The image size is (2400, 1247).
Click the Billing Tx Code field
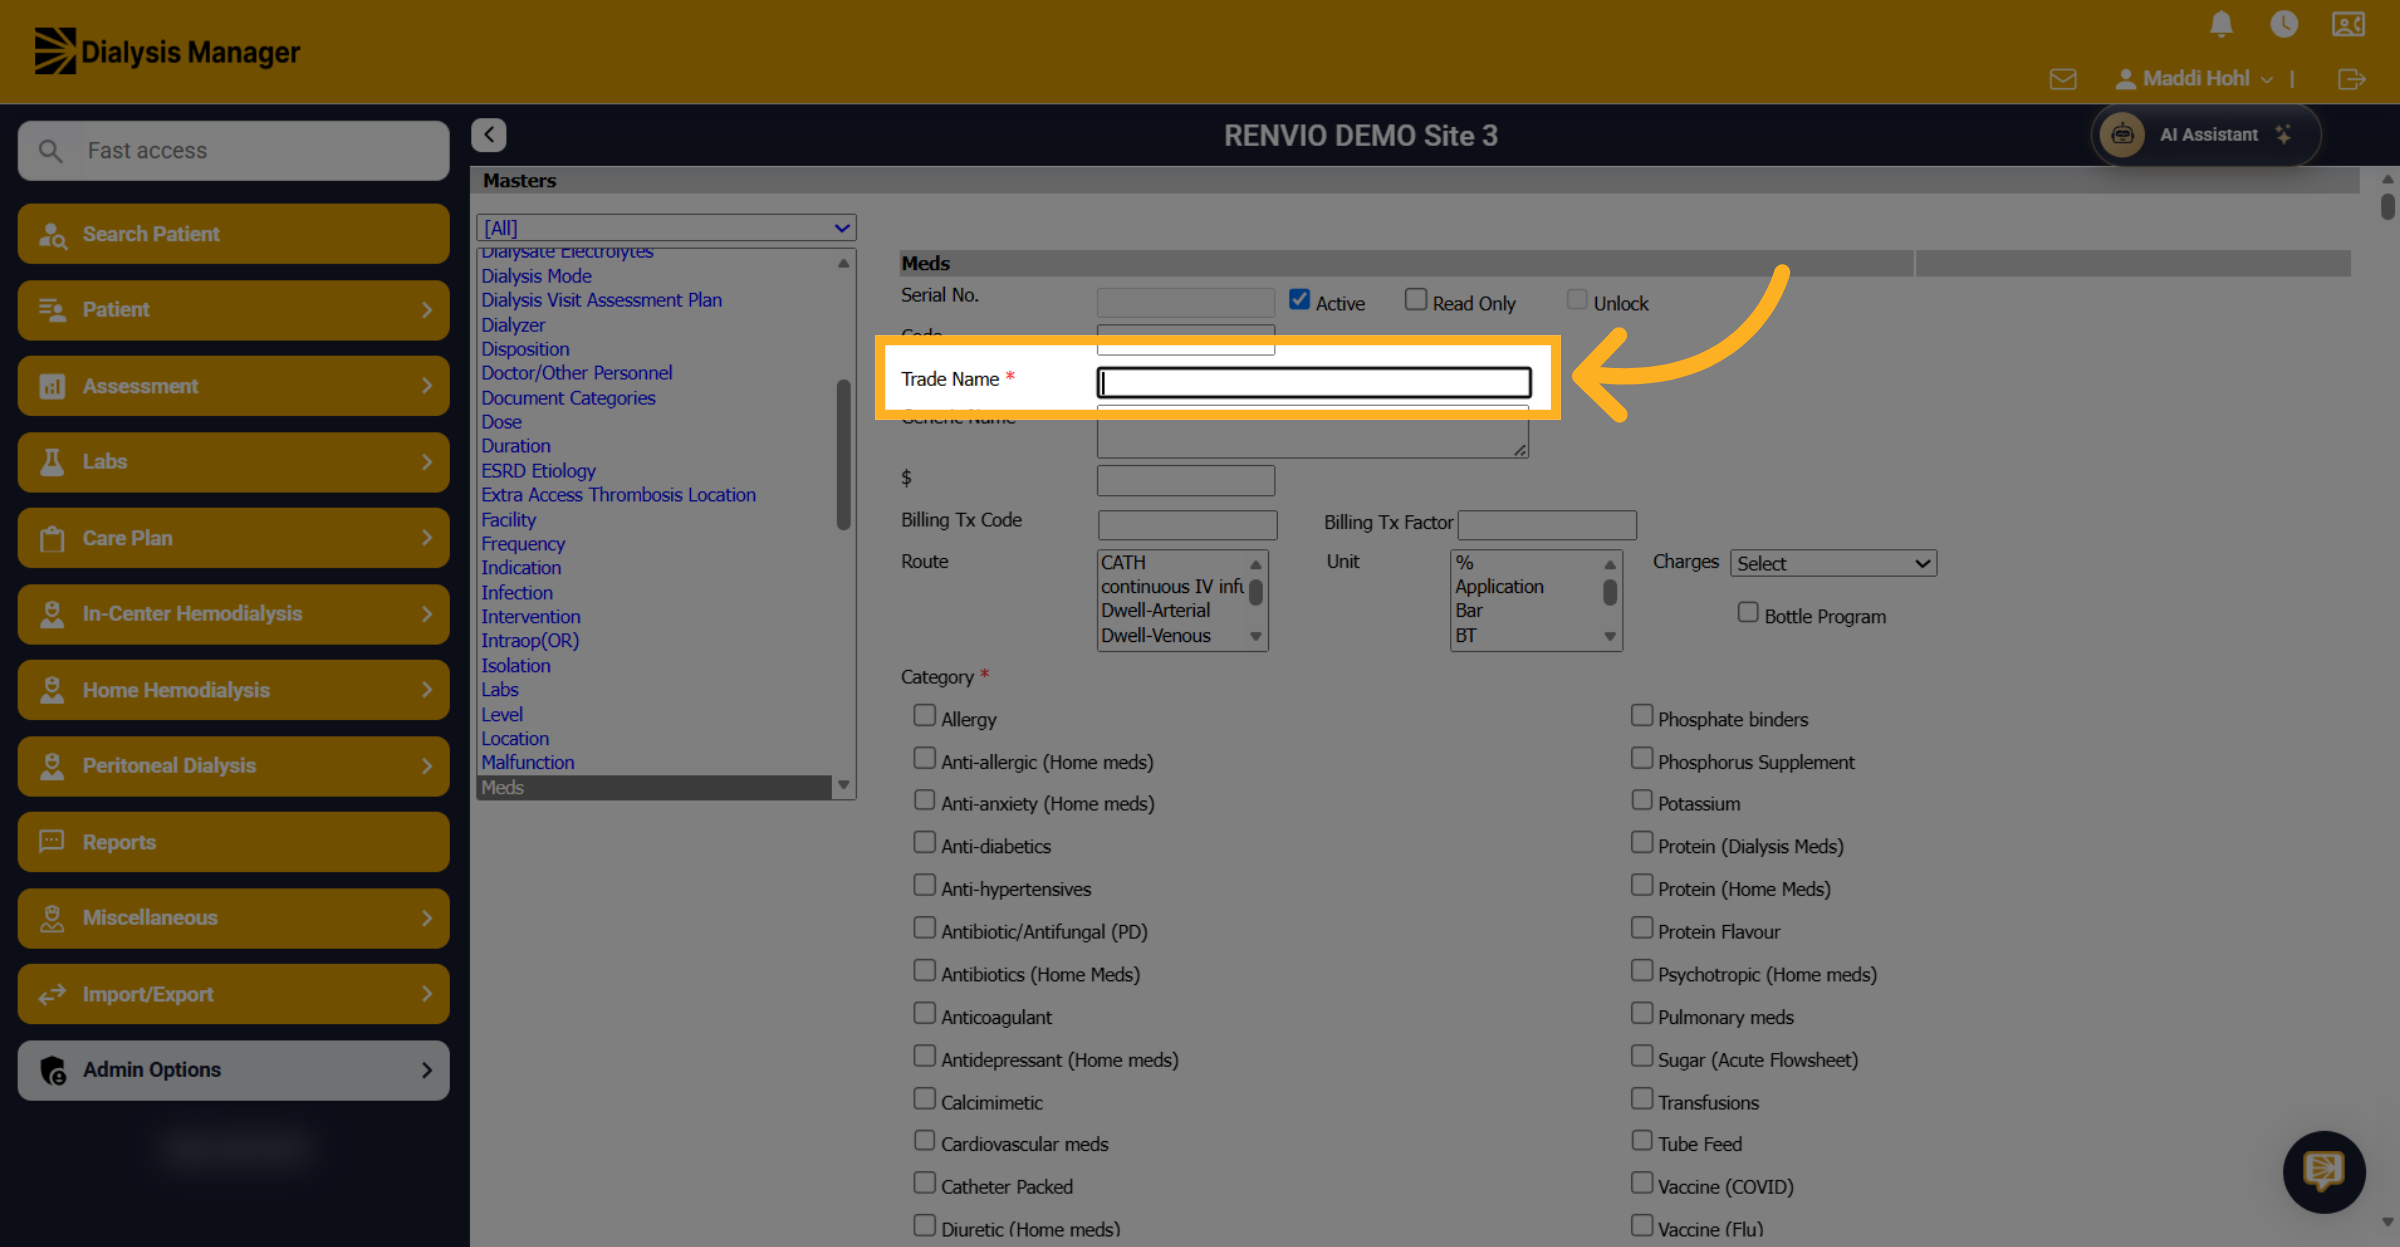[x=1187, y=525]
